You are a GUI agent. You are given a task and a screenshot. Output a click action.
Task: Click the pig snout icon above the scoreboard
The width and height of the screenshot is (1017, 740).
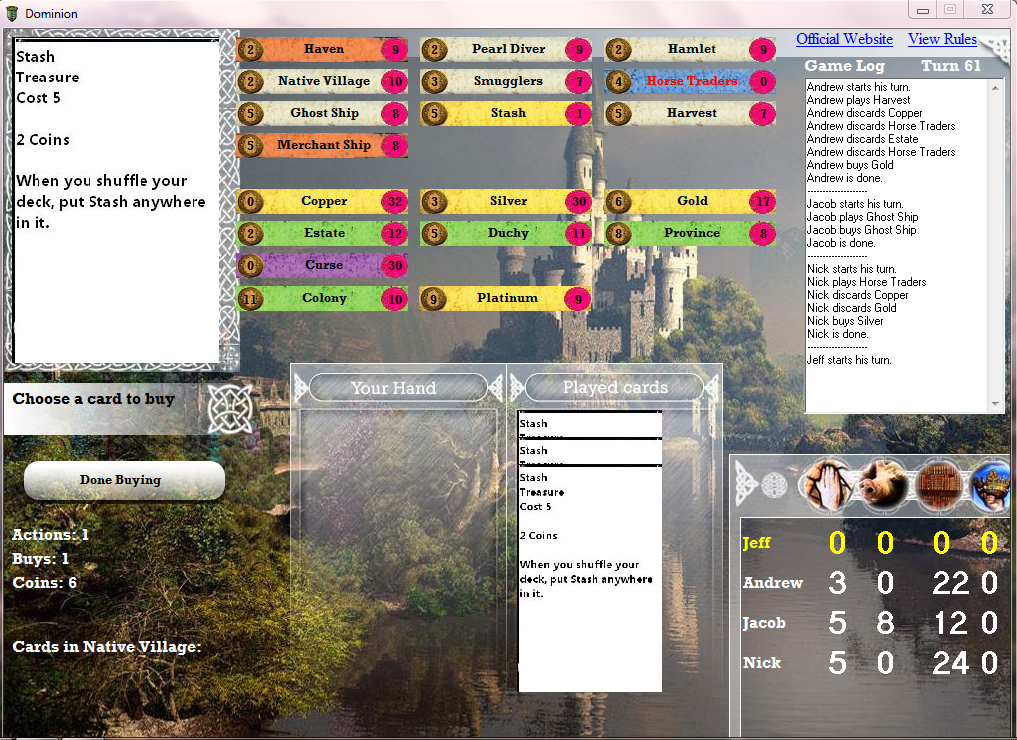(x=884, y=484)
